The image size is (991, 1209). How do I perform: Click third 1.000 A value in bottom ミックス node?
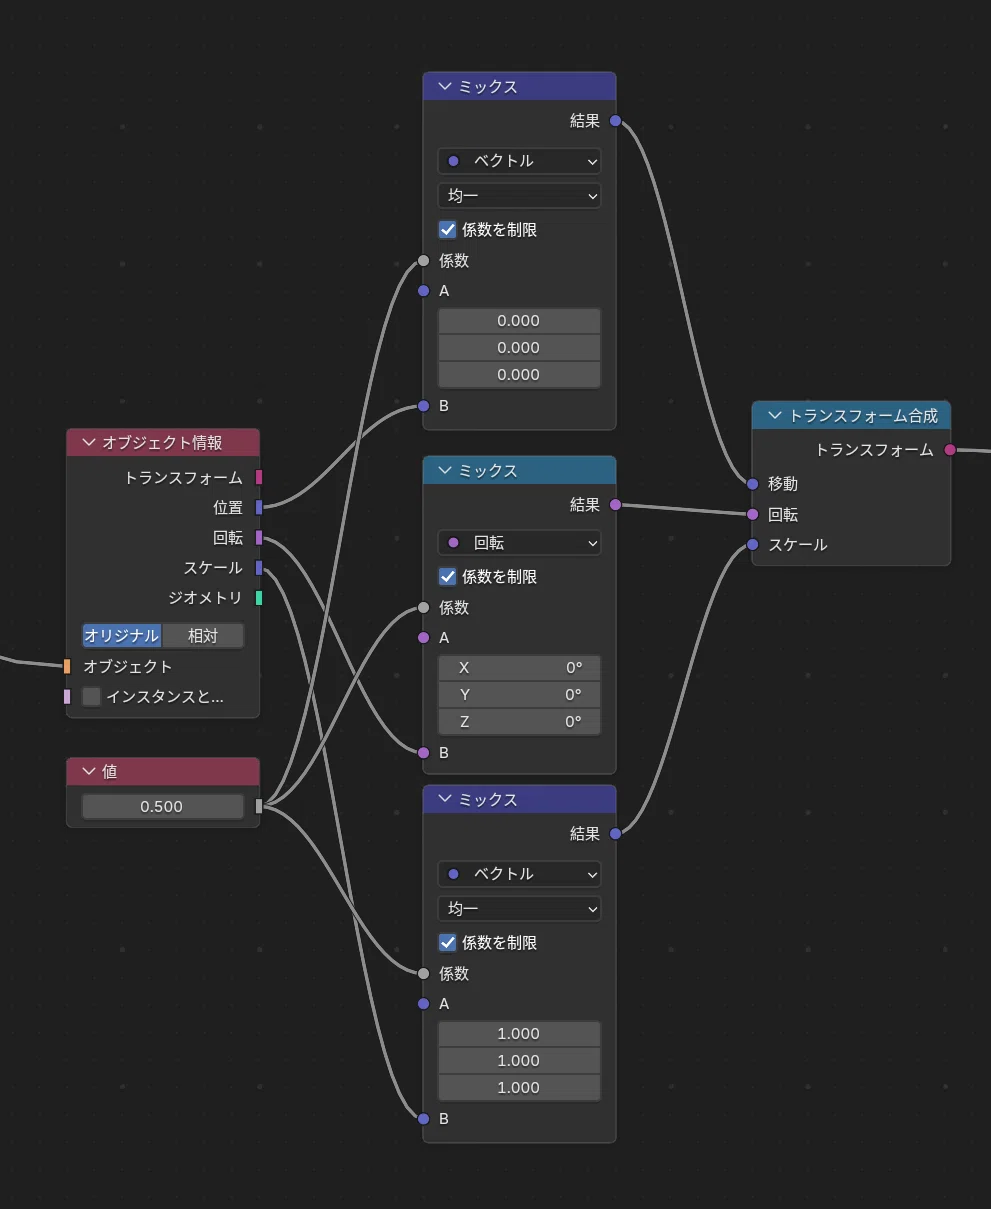tap(519, 1088)
